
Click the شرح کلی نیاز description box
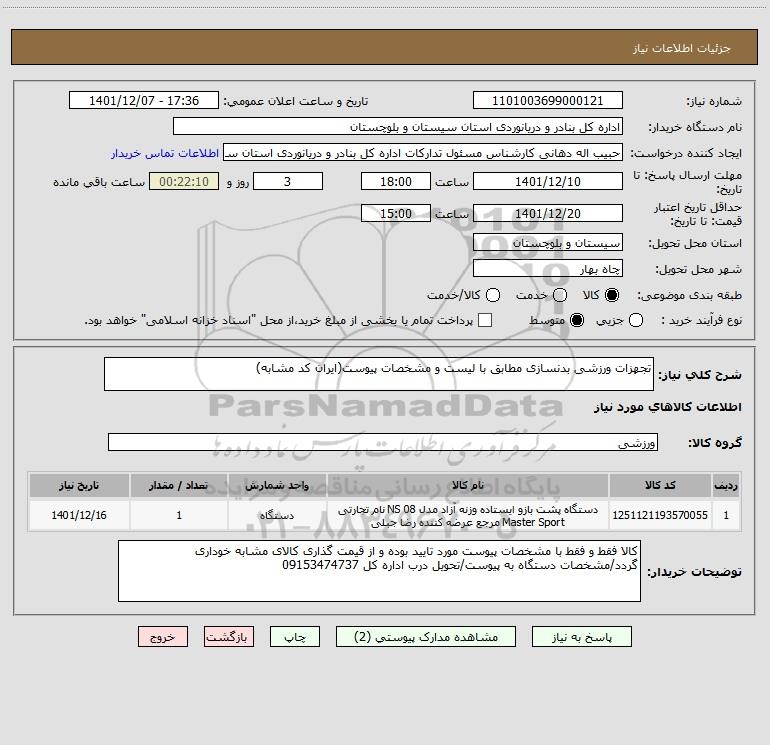pyautogui.click(x=379, y=374)
